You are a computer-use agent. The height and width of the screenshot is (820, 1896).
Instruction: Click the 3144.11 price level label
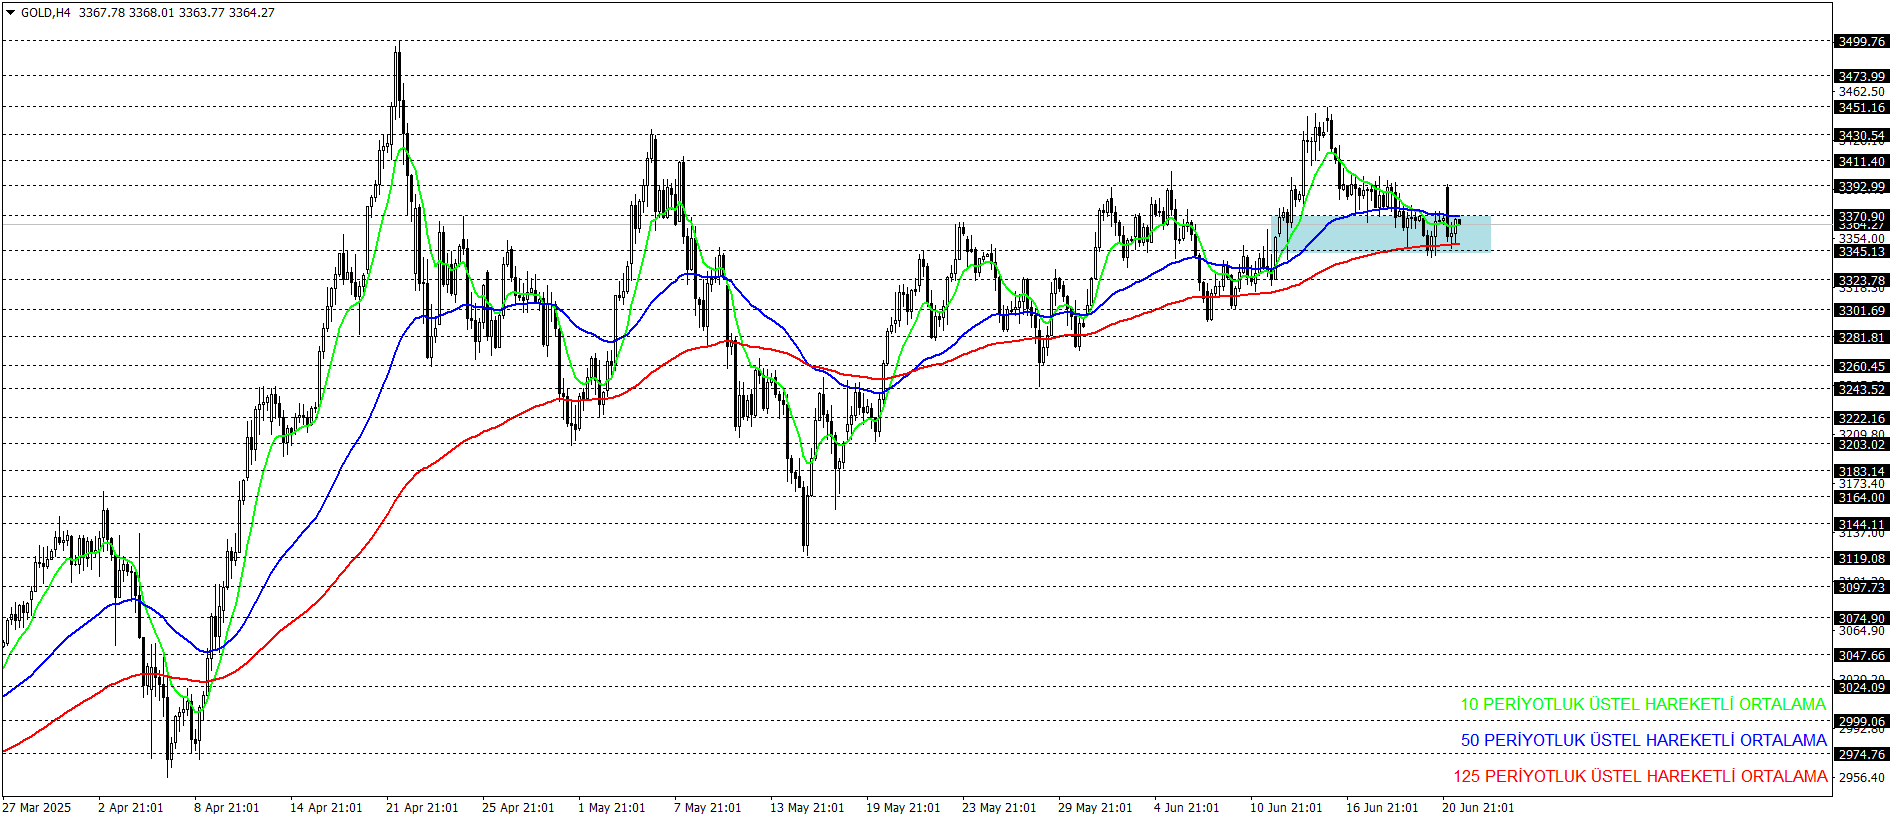tap(1862, 524)
